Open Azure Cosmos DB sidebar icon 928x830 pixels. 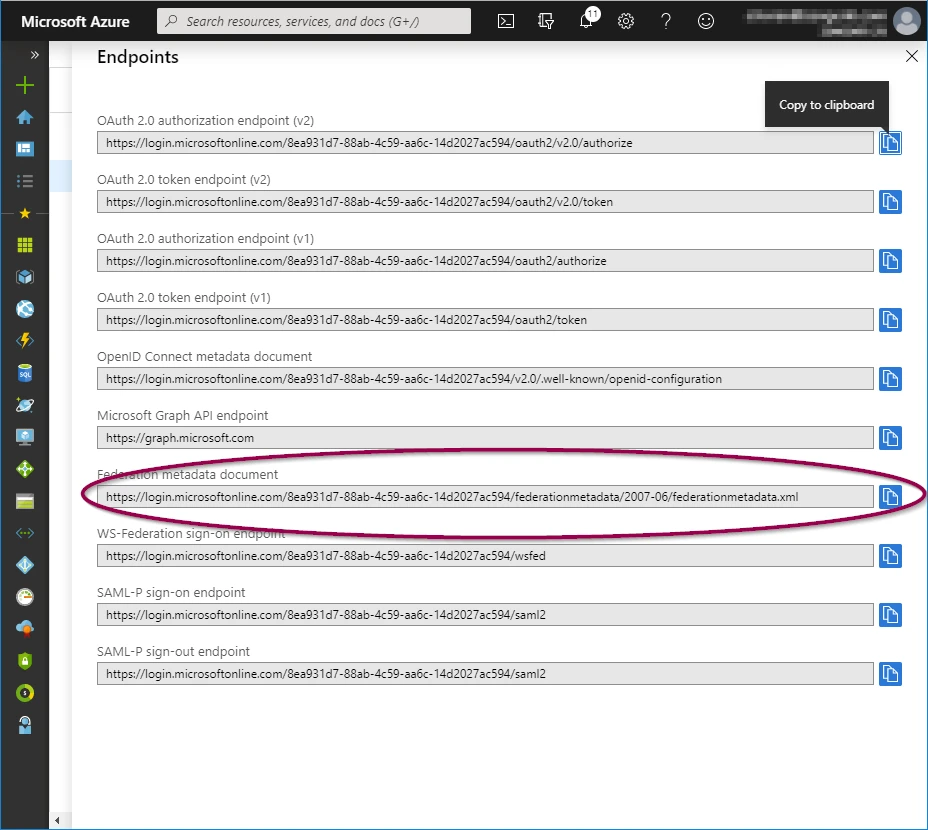26,405
